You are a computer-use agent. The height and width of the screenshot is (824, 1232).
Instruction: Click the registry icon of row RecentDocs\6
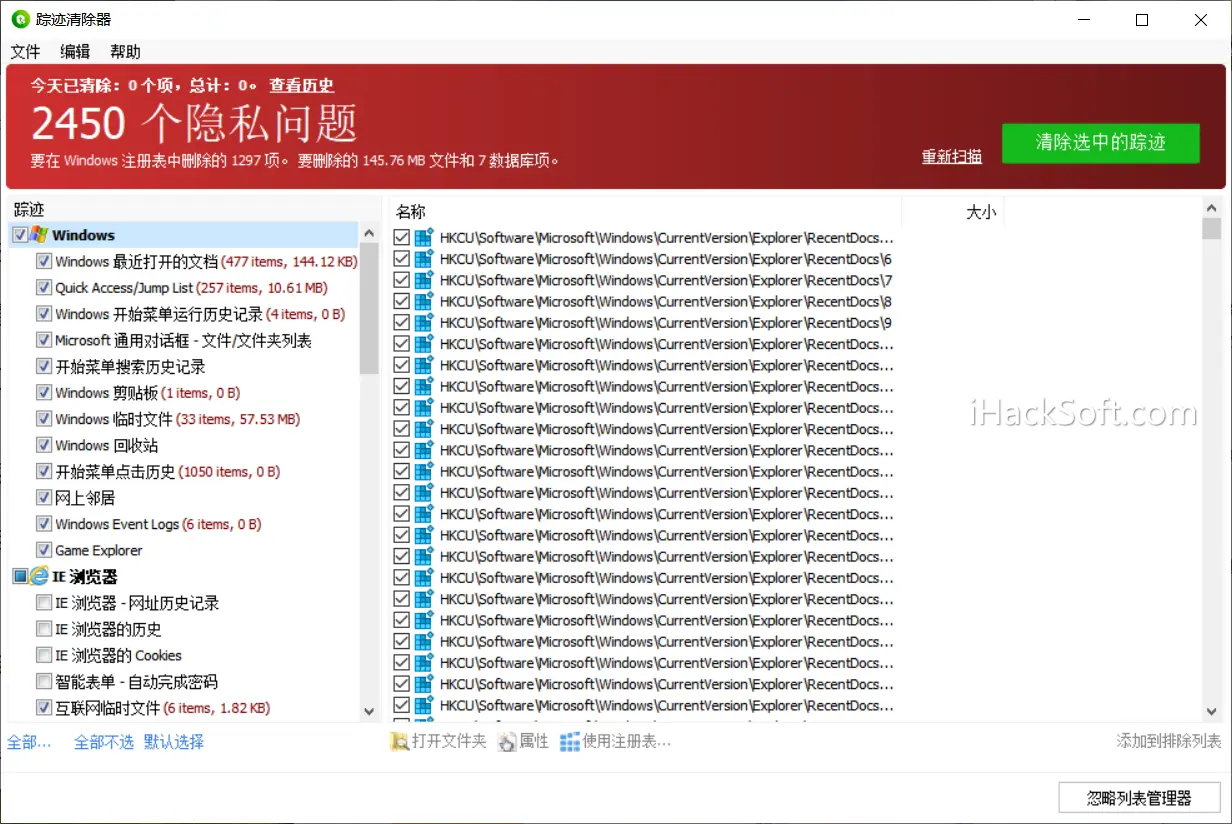424,259
